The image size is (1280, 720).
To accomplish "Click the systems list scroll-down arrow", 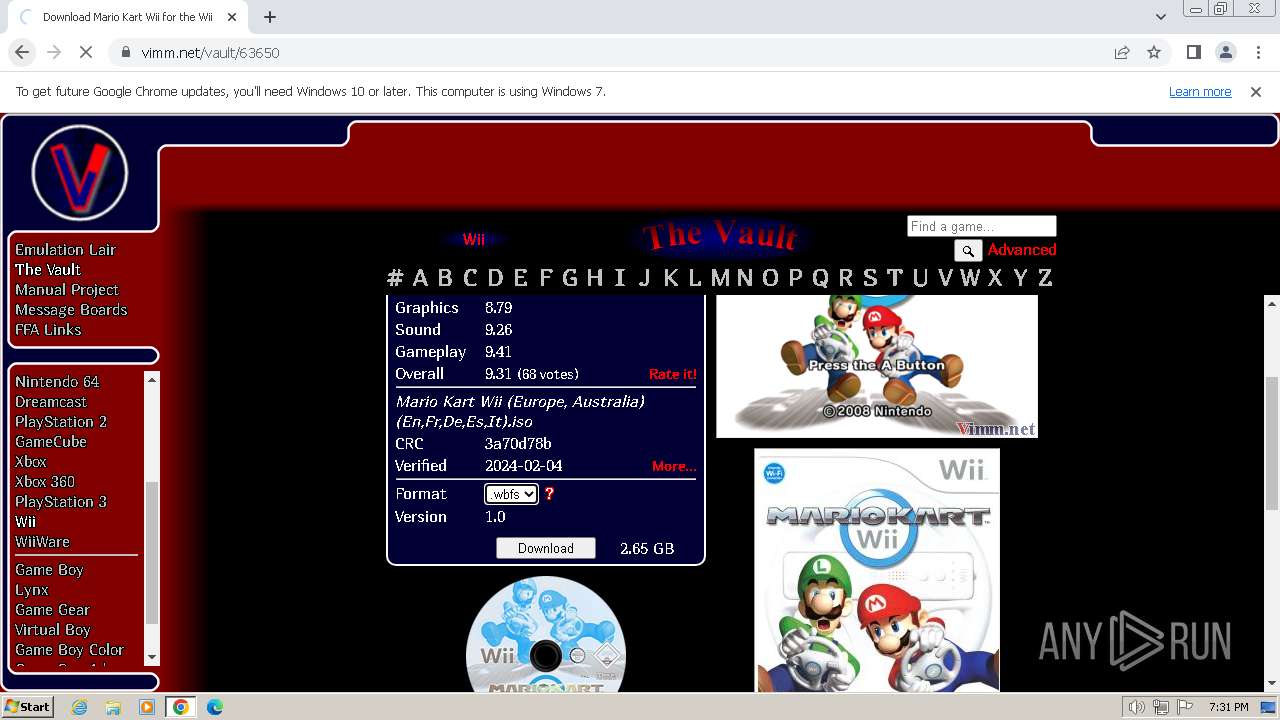I will click(x=152, y=657).
